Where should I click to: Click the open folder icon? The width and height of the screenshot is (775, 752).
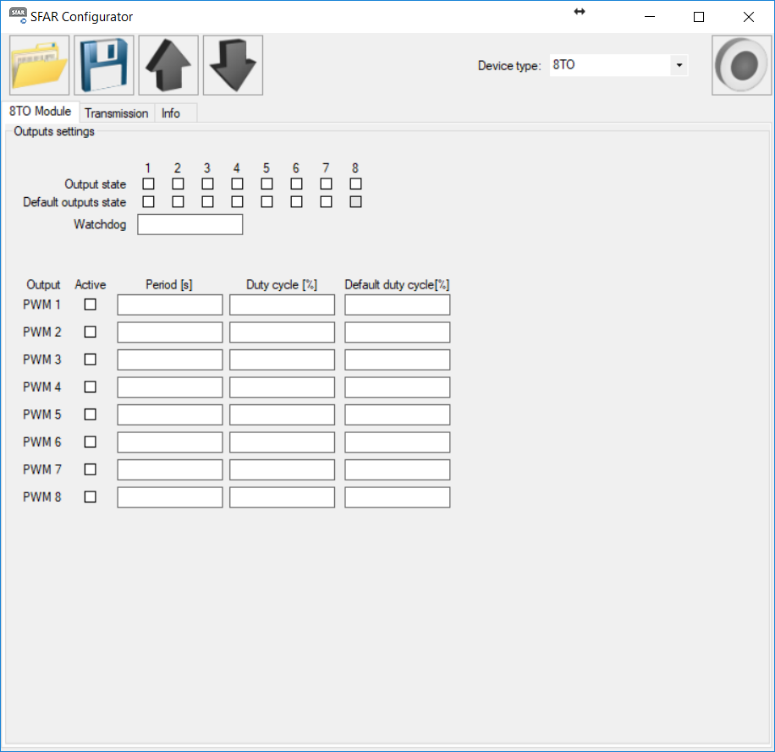[x=40, y=66]
